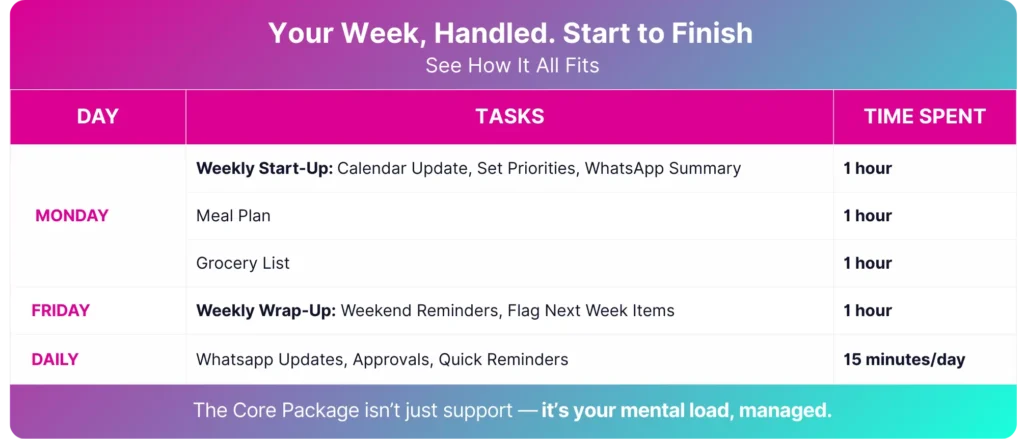
Task: Click the 1 hour time for Grocery List
Action: coord(867,263)
